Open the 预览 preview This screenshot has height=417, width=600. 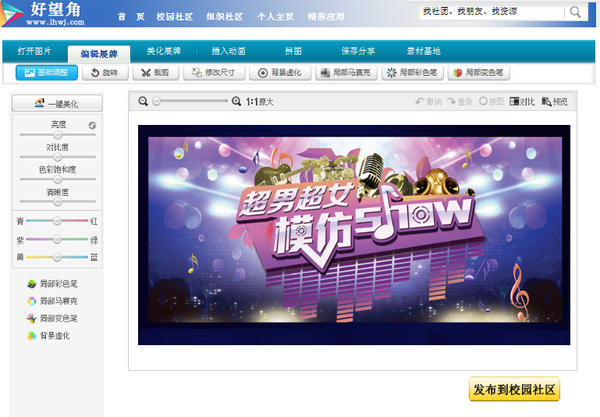pos(554,102)
